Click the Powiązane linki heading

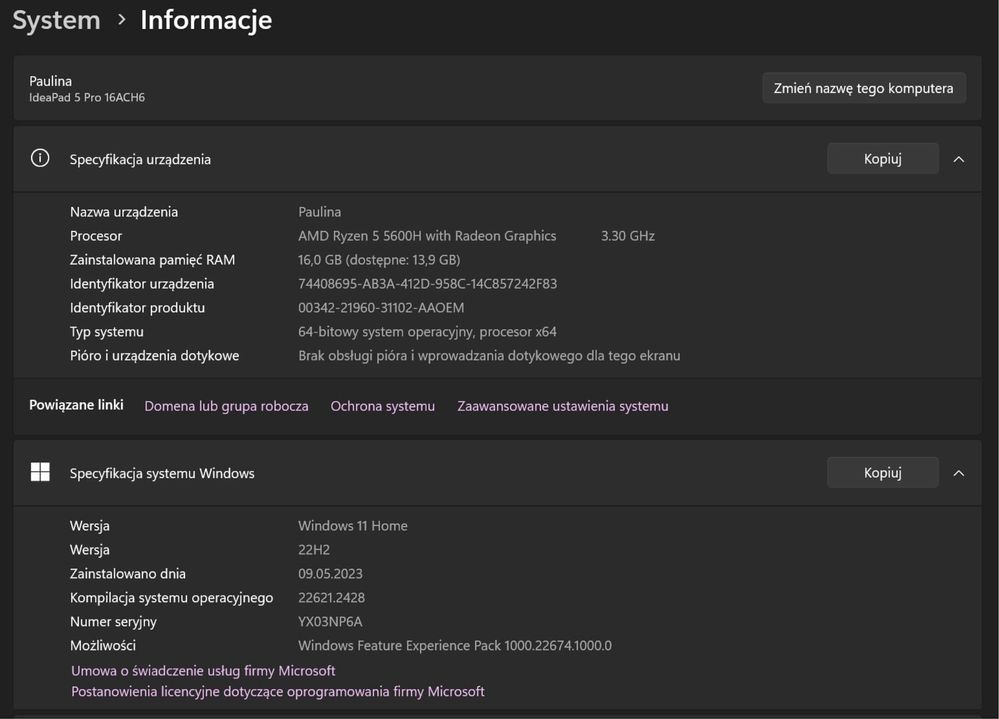(76, 405)
